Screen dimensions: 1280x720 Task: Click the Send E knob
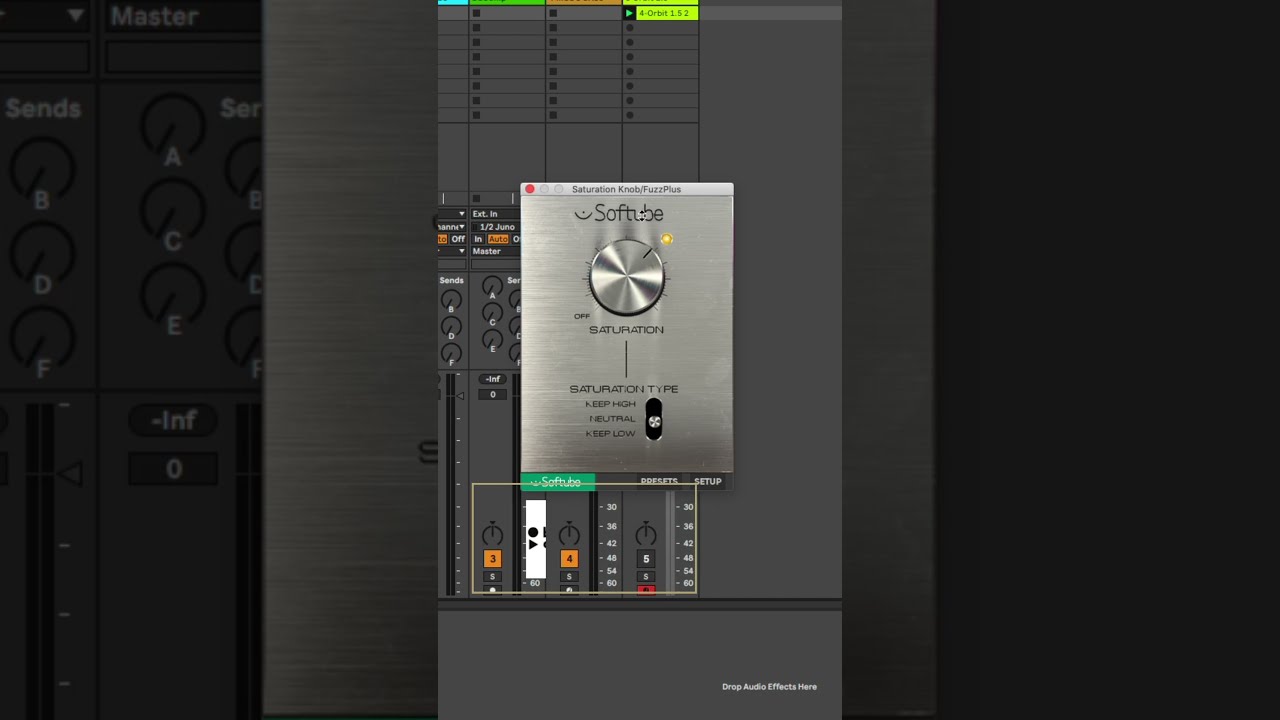[492, 342]
